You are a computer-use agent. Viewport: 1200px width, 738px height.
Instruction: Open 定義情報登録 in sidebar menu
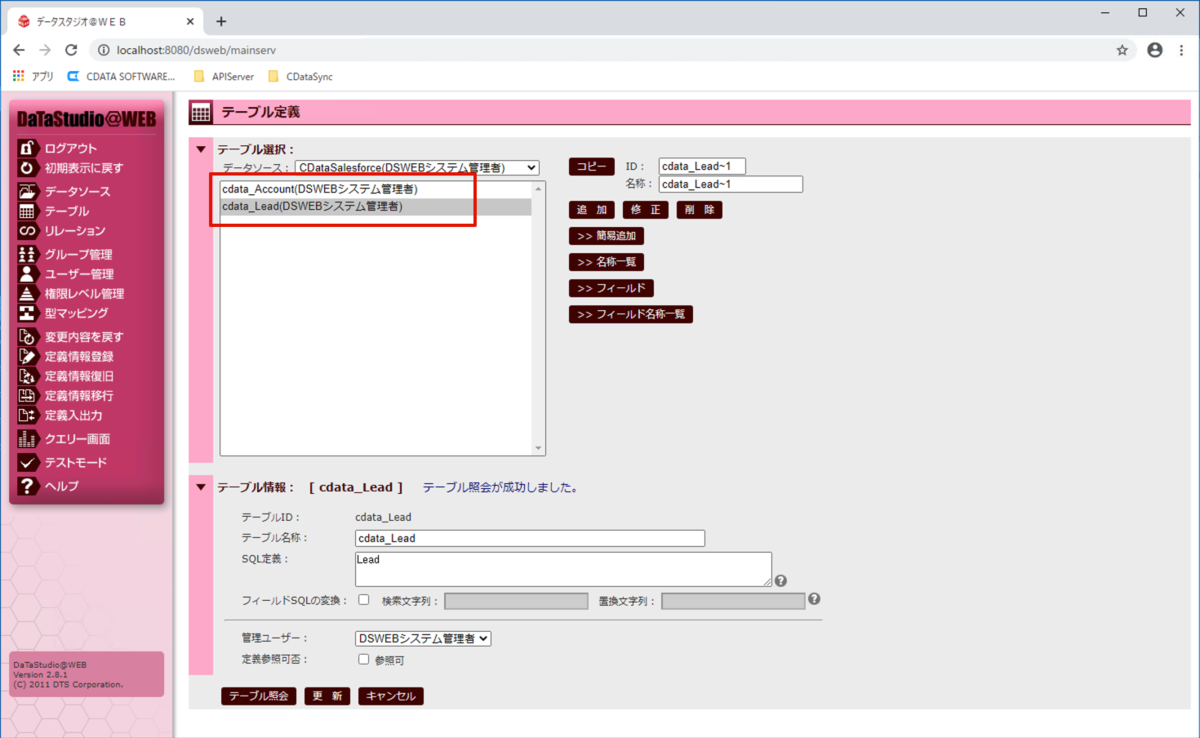(x=79, y=357)
